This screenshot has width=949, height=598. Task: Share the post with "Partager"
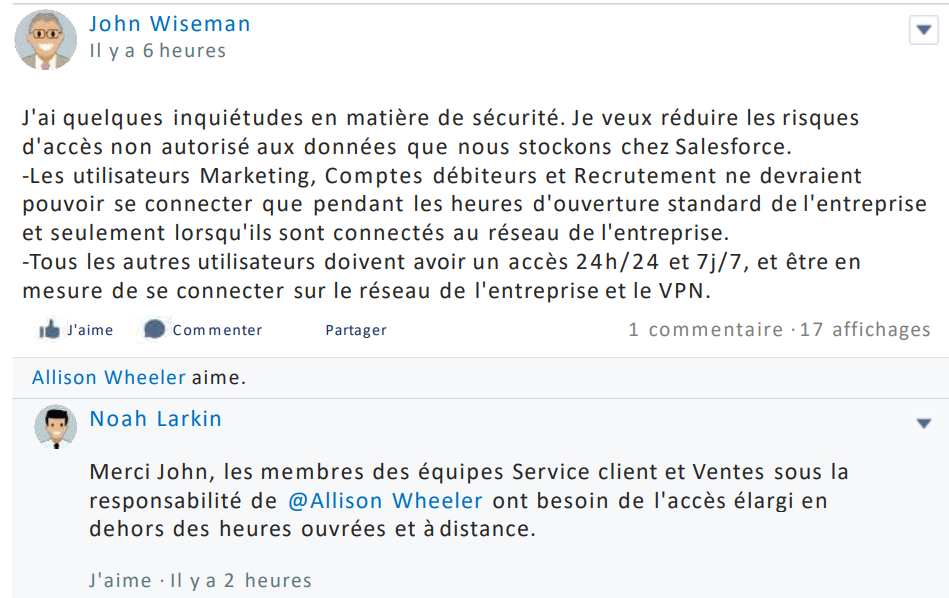pyautogui.click(x=356, y=330)
